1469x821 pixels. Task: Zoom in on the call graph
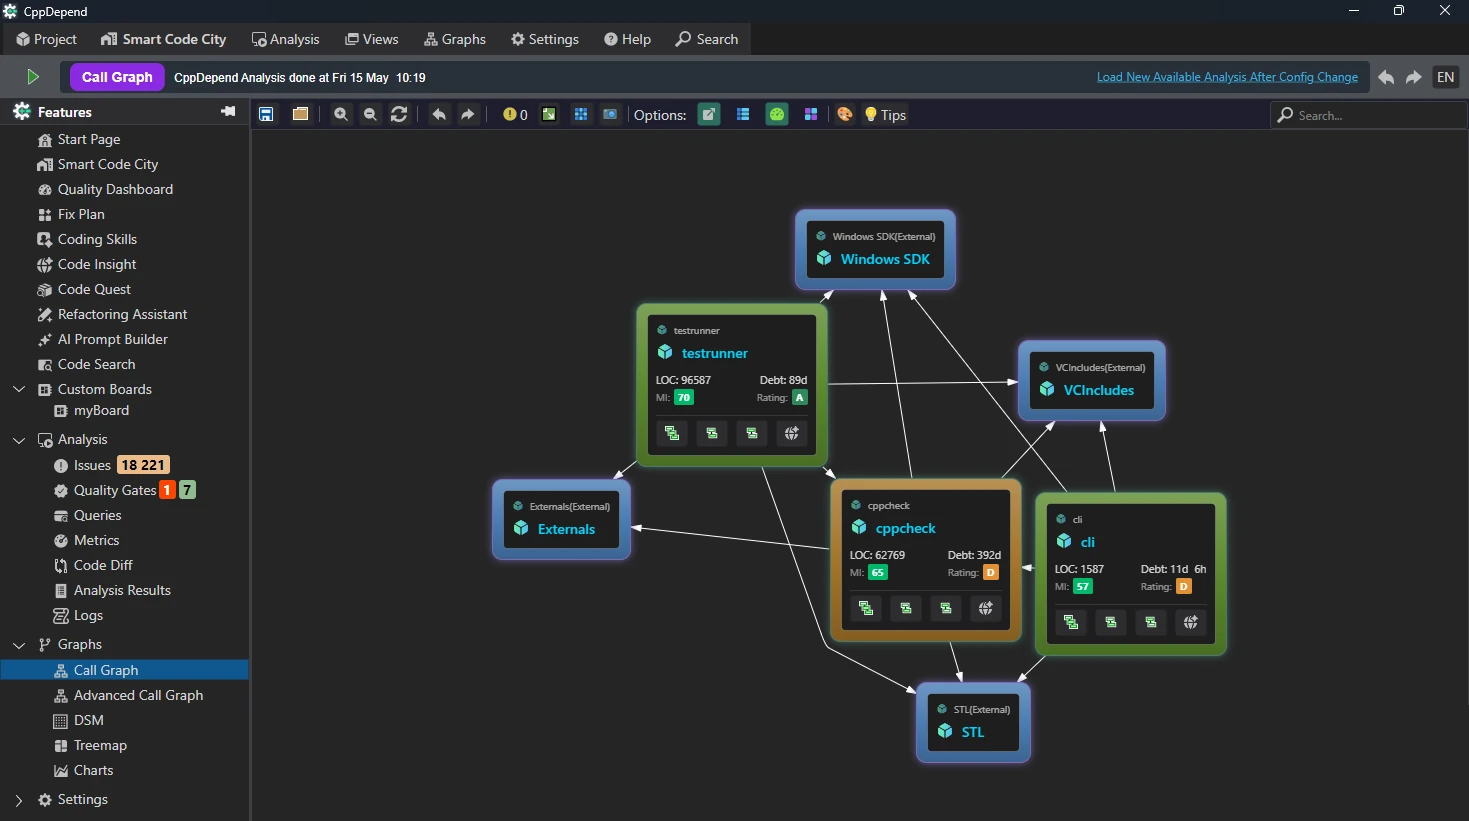click(341, 115)
